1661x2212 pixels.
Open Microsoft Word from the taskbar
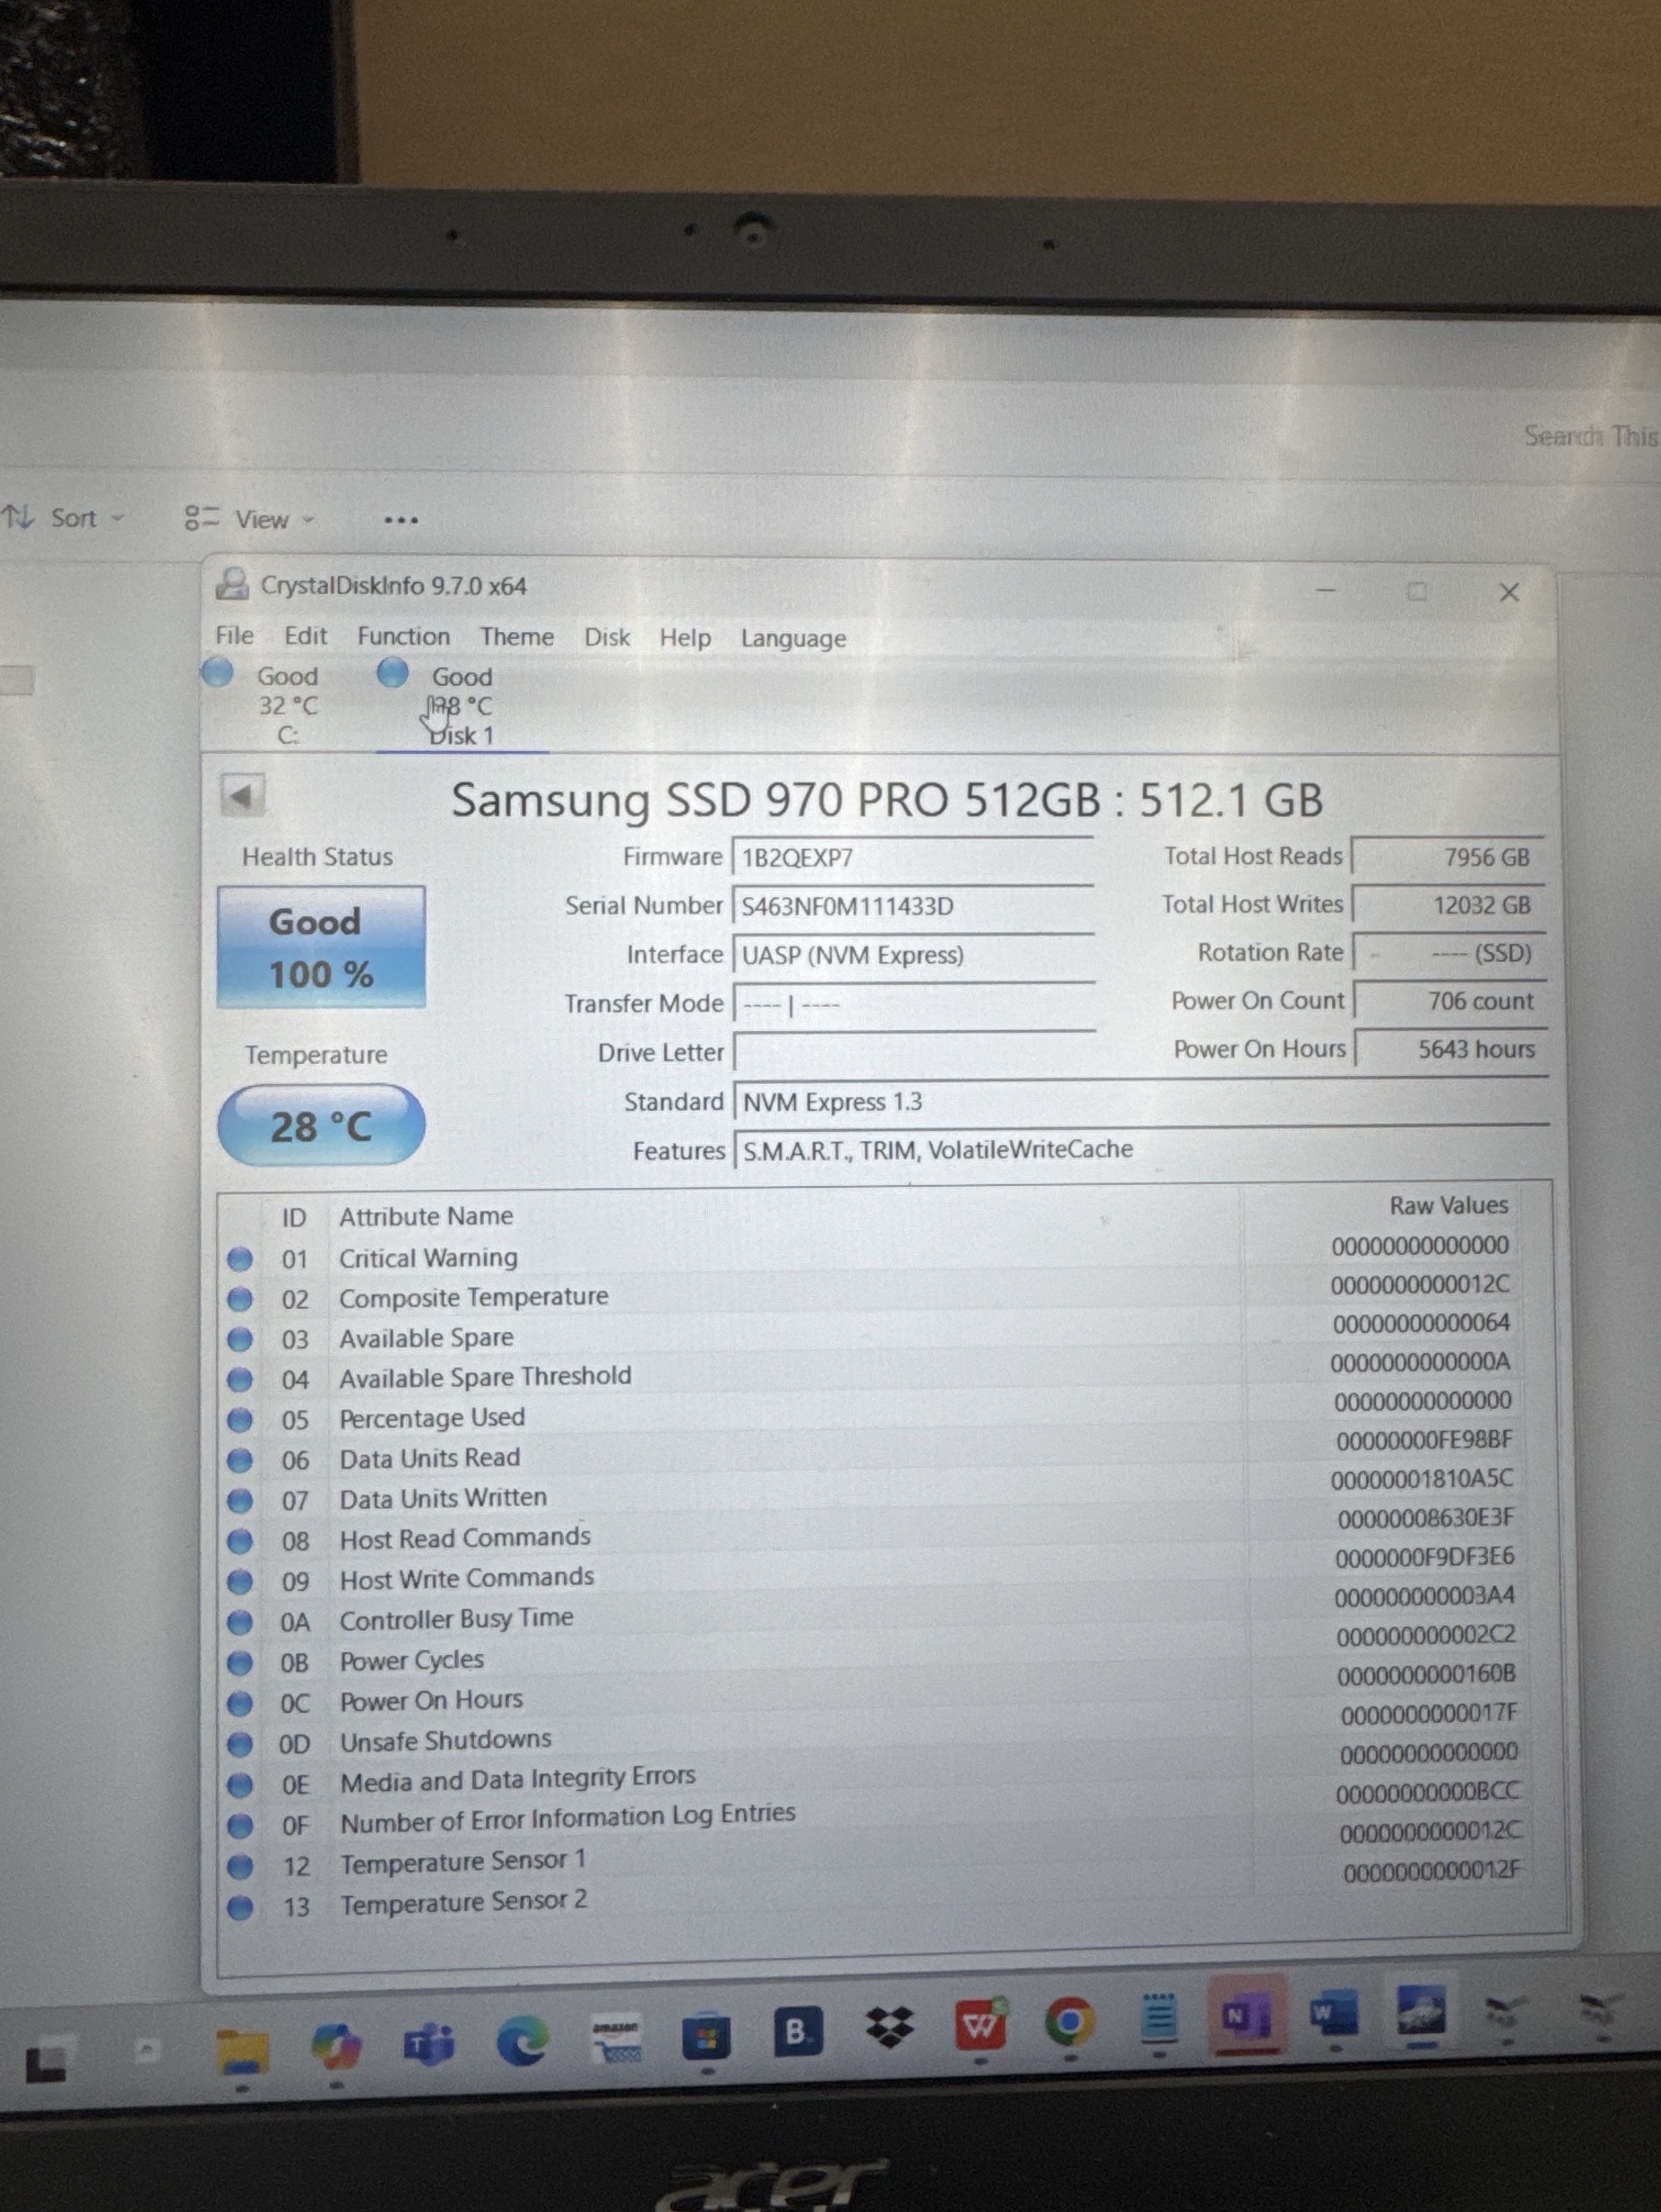point(1334,2013)
